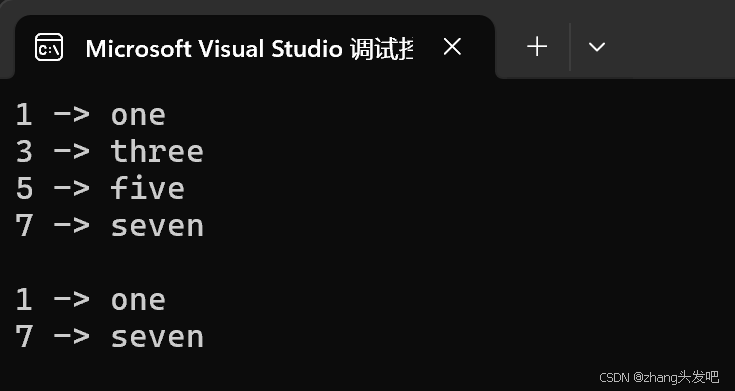Click the word "three" in the output

coord(157,152)
